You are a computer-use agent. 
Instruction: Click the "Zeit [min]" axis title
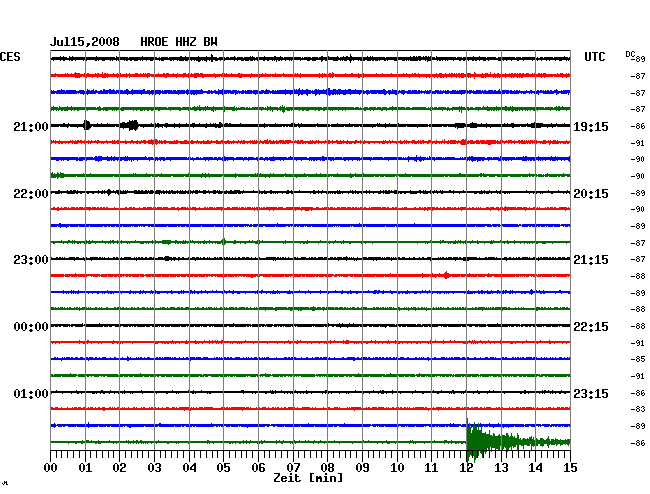click(308, 478)
